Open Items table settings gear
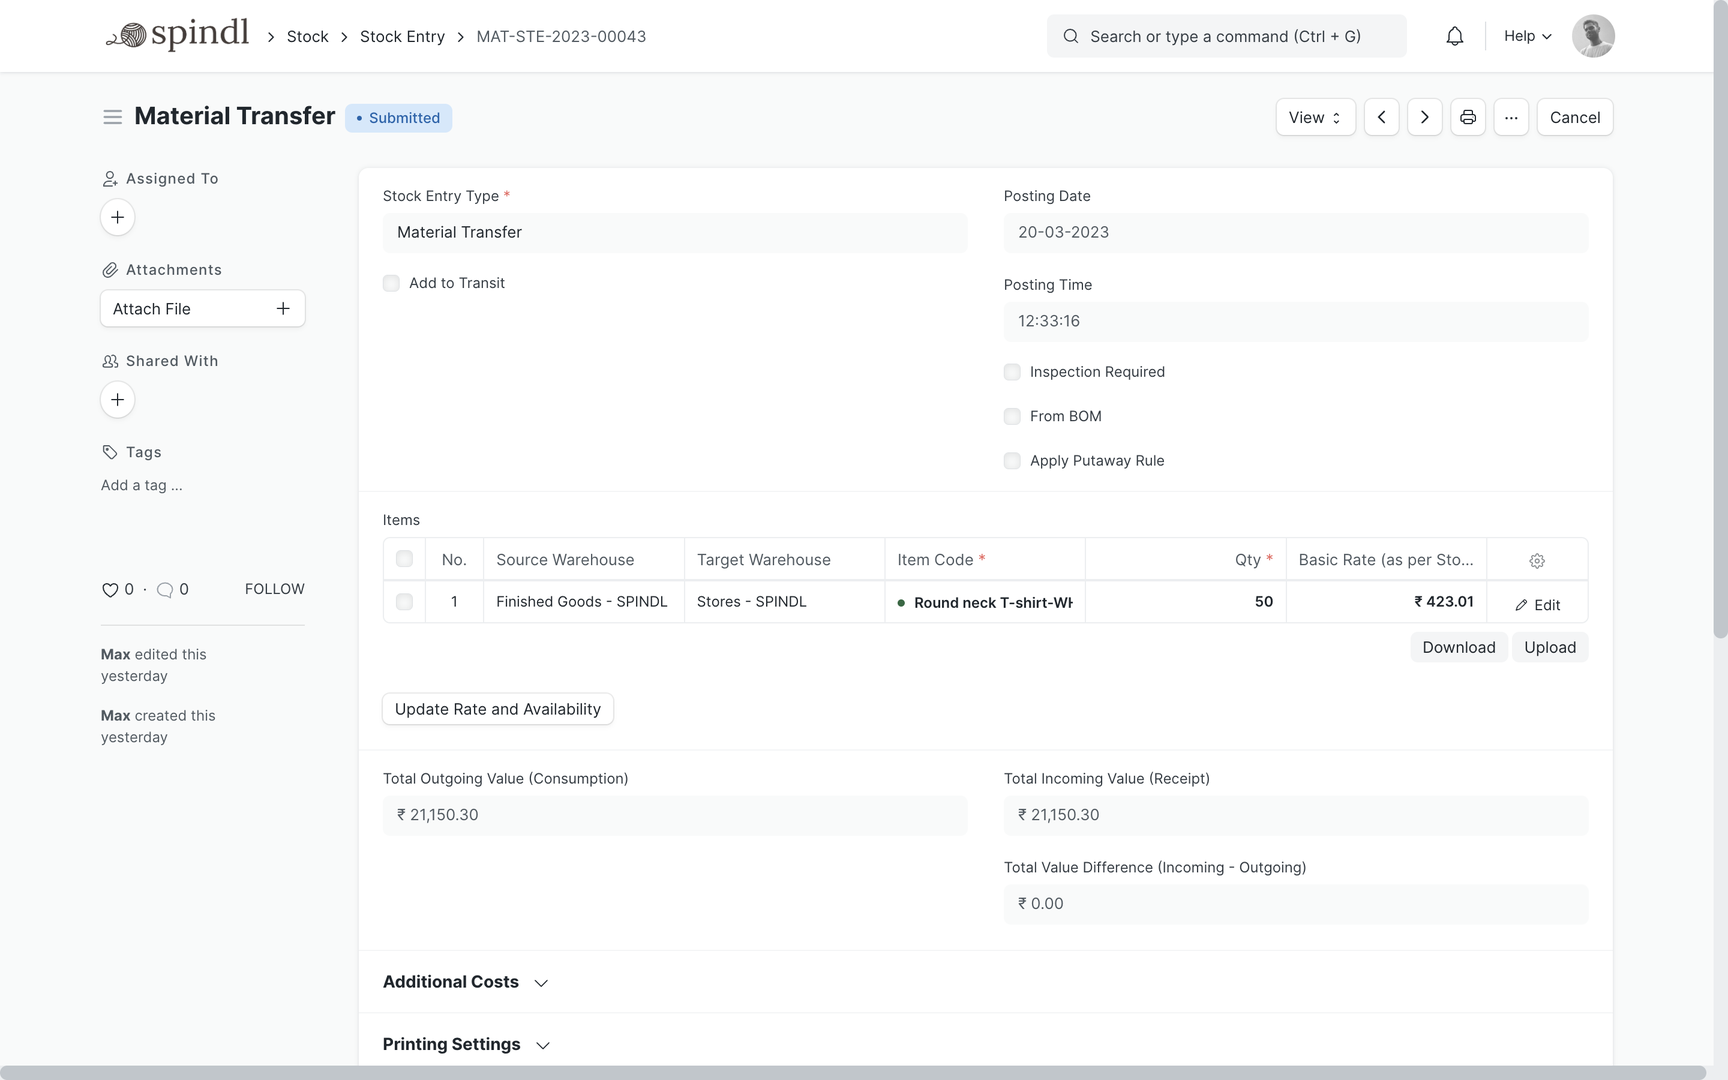This screenshot has width=1728, height=1080. pyautogui.click(x=1536, y=561)
